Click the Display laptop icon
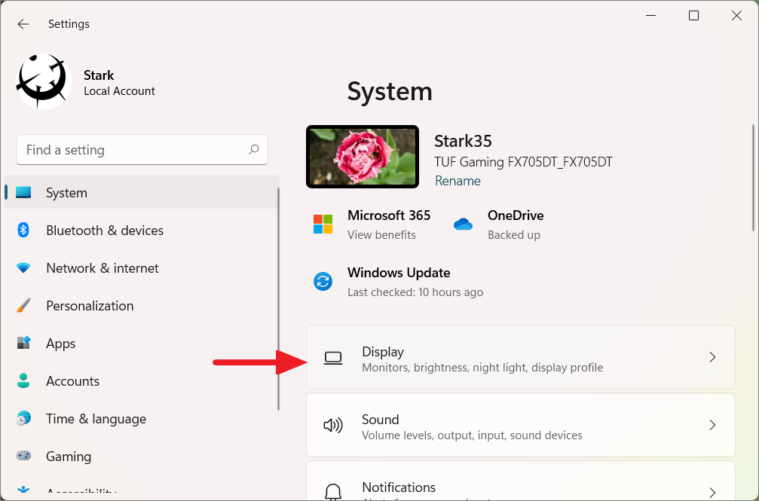Screen dimensions: 759x501 [333, 358]
